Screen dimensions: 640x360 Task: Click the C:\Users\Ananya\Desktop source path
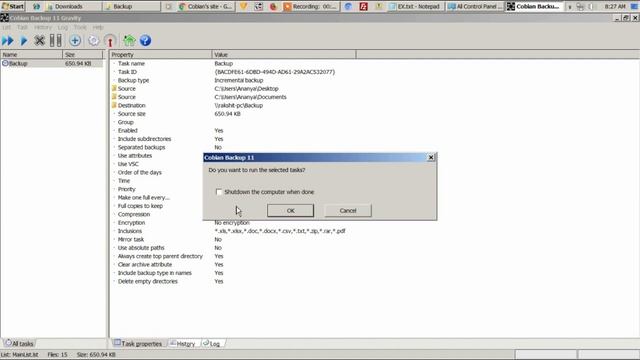pos(247,89)
